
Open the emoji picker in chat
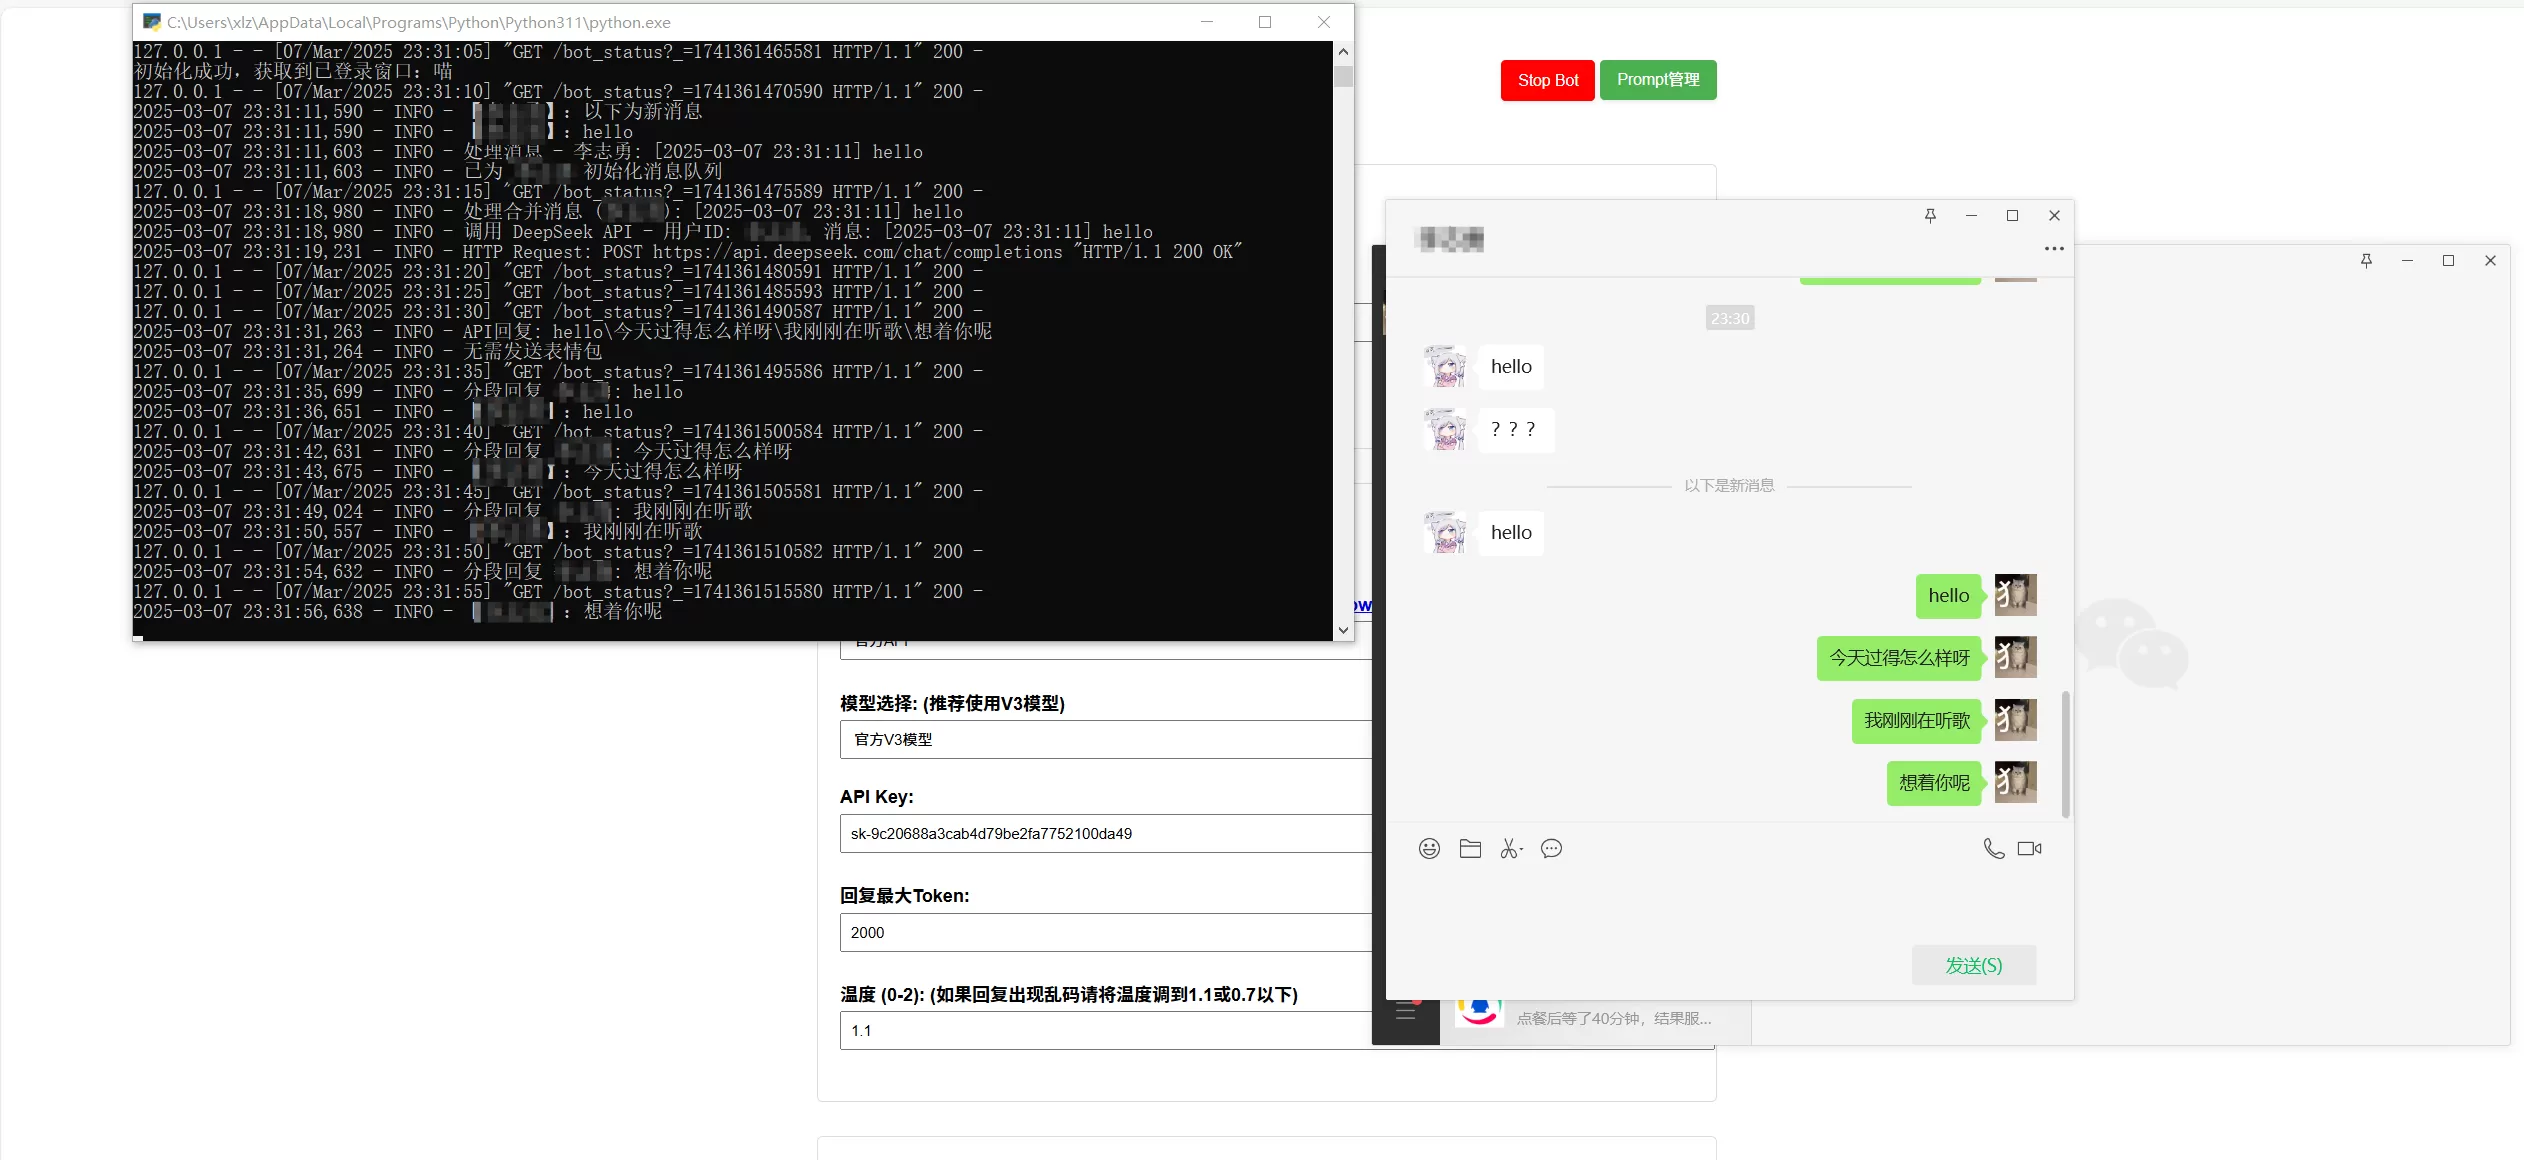pos(1429,849)
